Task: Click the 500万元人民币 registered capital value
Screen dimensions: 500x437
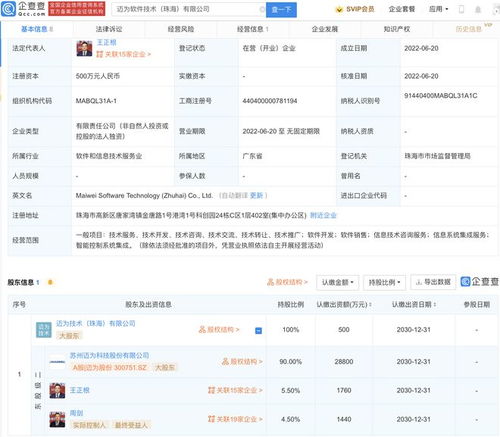Action: [x=98, y=76]
